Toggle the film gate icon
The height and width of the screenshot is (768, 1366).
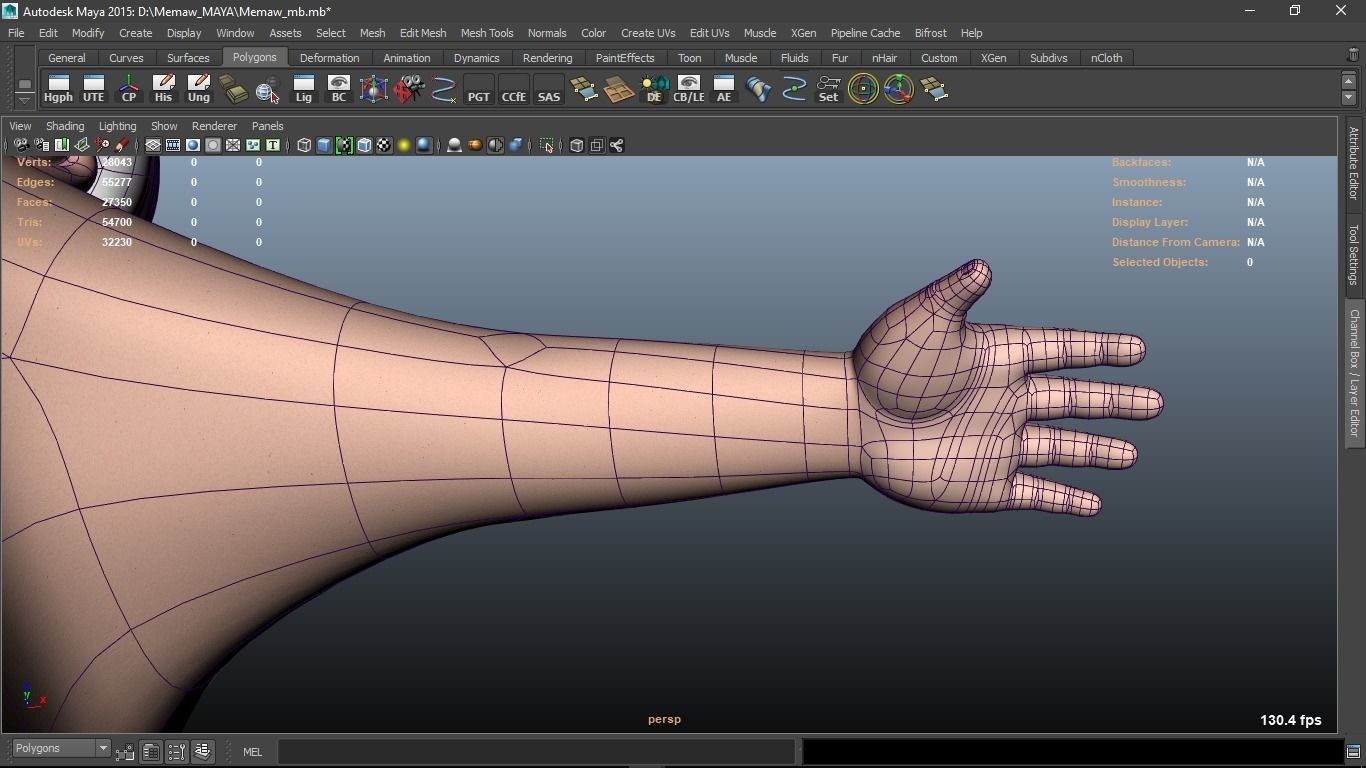[x=173, y=145]
